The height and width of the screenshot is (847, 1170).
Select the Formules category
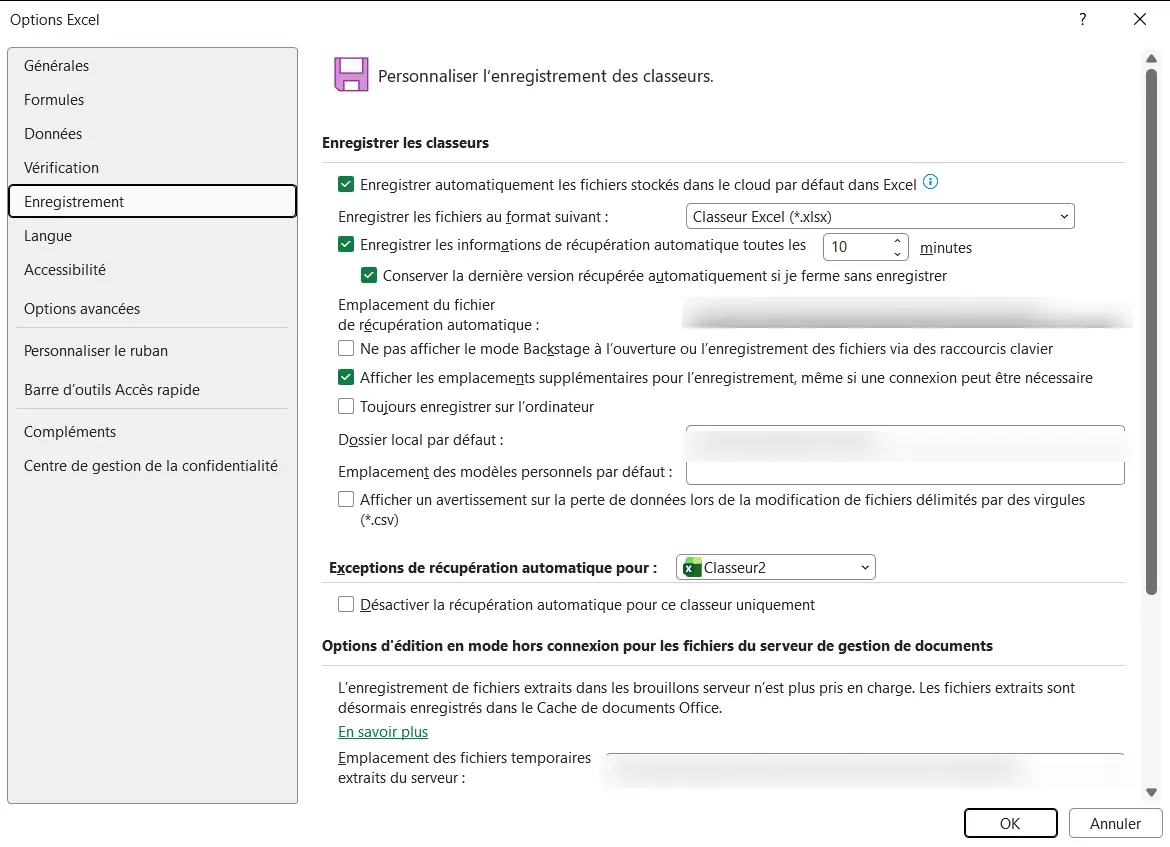[152, 100]
